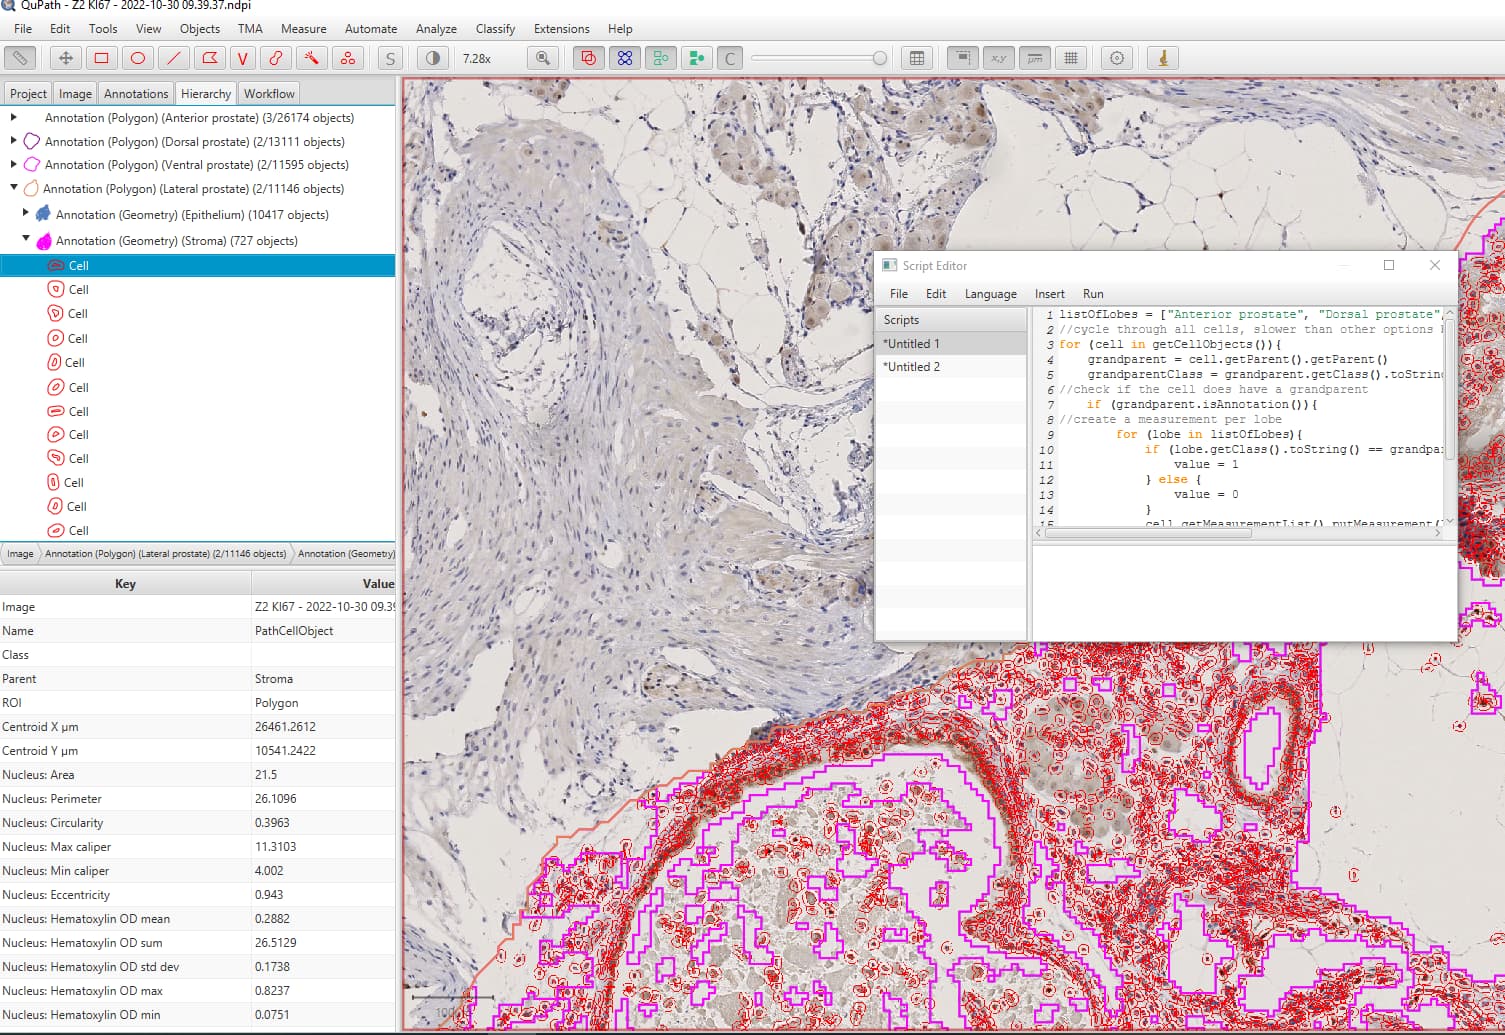Select the Points counting tool

click(x=347, y=58)
